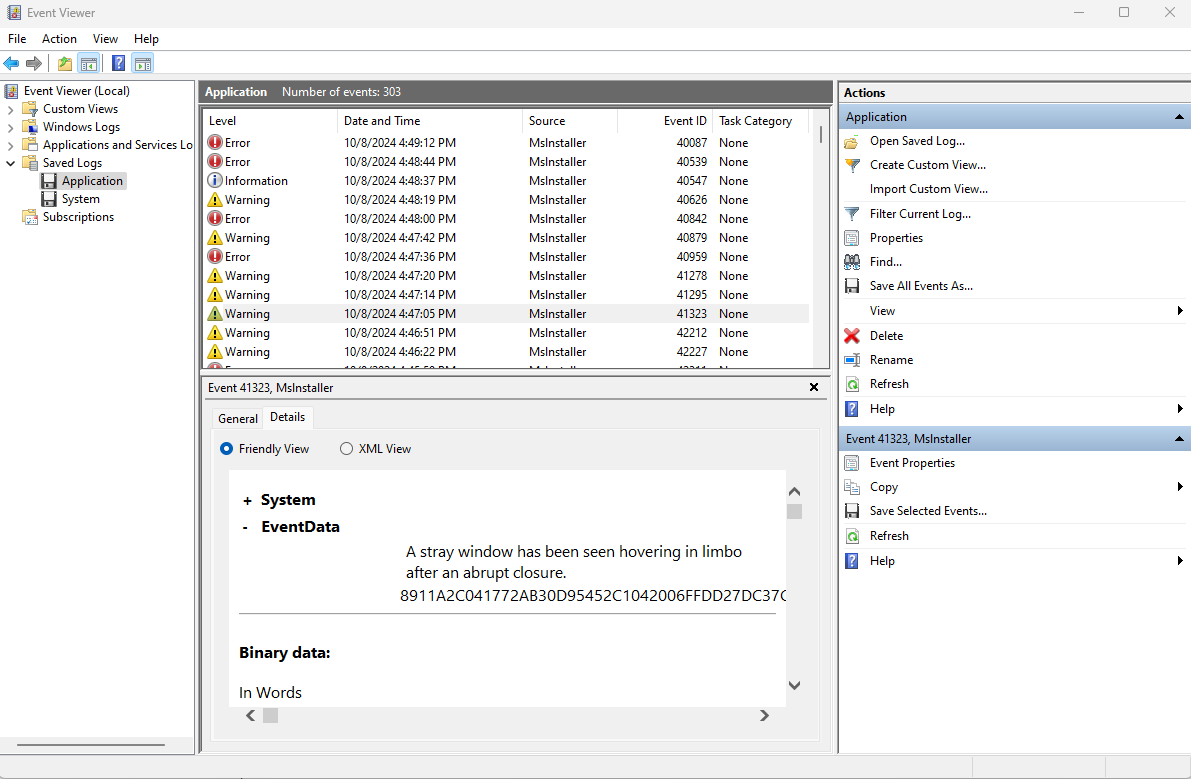Image resolution: width=1191 pixels, height=779 pixels.
Task: Click the Copy icon in event actions
Action: [x=852, y=487]
